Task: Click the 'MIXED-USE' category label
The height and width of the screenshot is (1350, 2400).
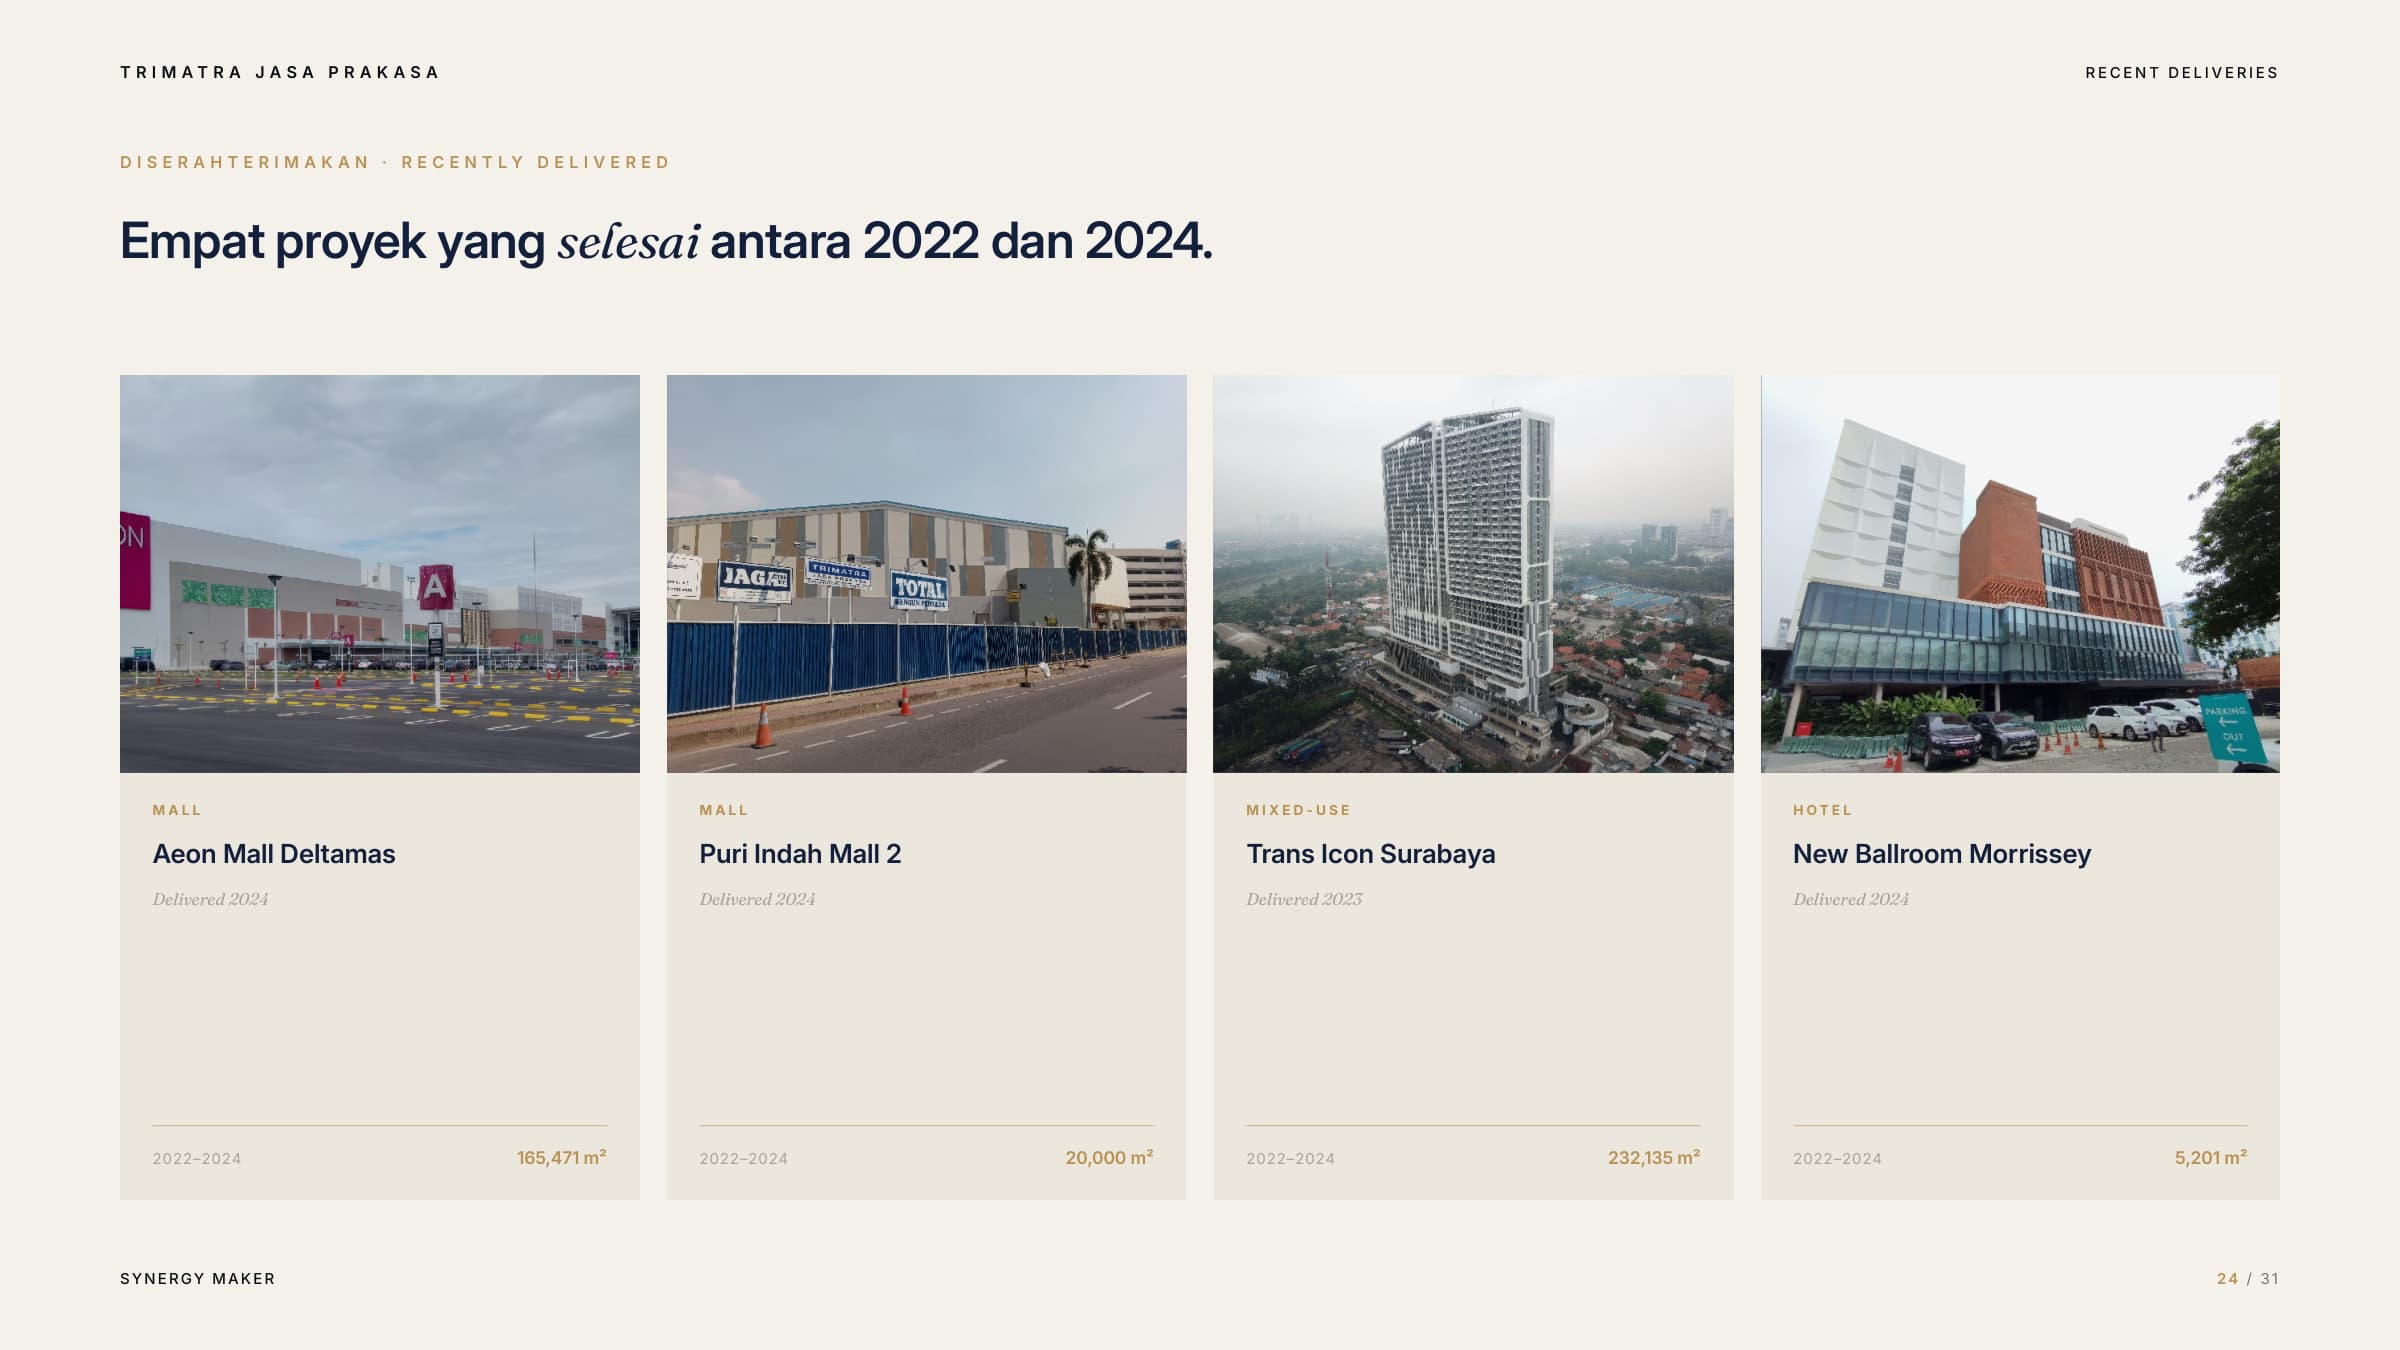Action: point(1298,810)
